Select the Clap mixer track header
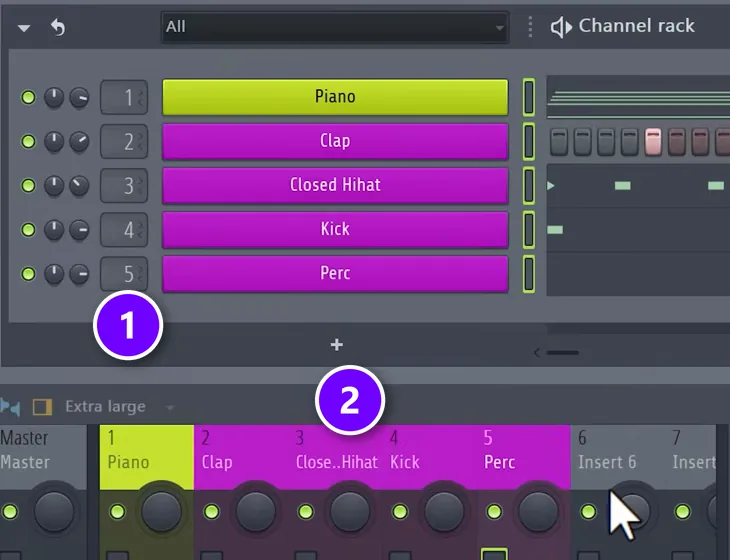 [x=241, y=457]
